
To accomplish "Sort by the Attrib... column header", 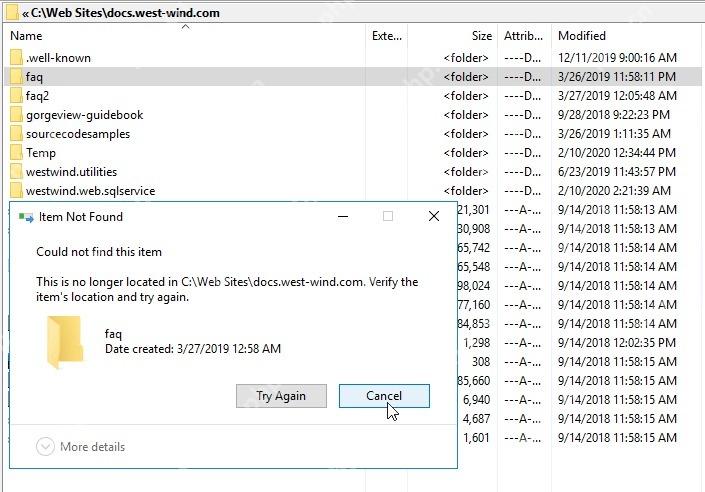I will (x=523, y=36).
